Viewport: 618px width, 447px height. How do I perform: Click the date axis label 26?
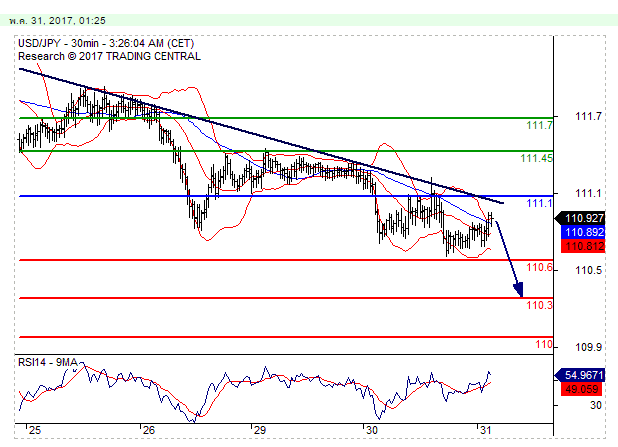pyautogui.click(x=149, y=430)
